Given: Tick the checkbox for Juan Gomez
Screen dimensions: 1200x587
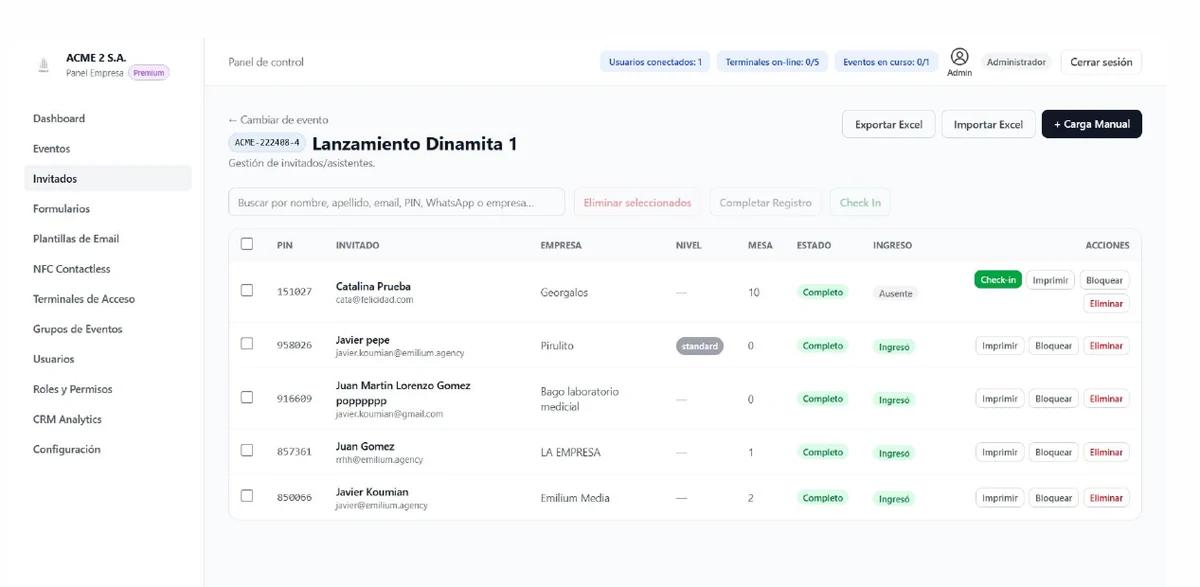Looking at the screenshot, I should click(x=247, y=450).
